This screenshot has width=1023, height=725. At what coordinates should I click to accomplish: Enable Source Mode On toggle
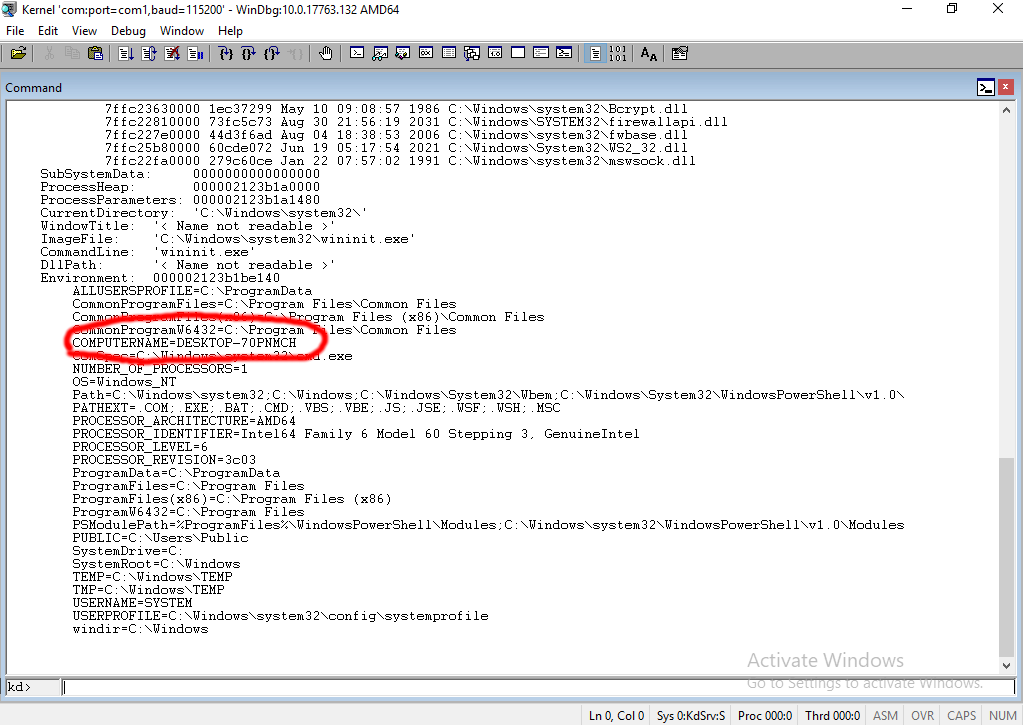click(x=595, y=53)
